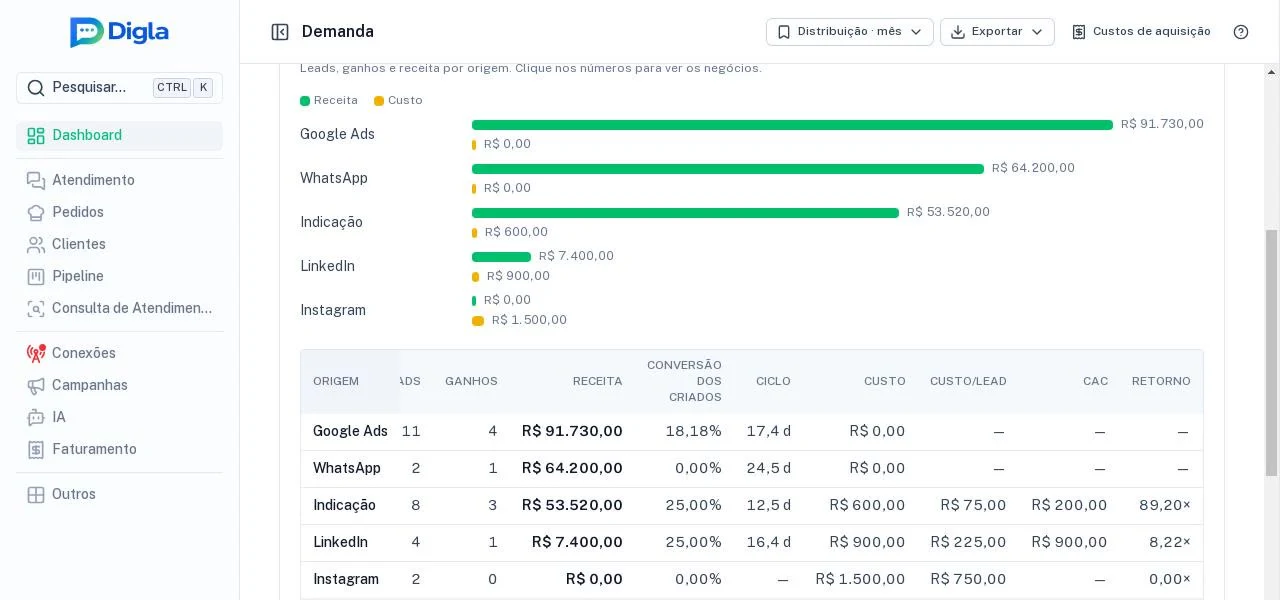Sort by the ORIGEM column header
The width and height of the screenshot is (1280, 600).
point(336,381)
